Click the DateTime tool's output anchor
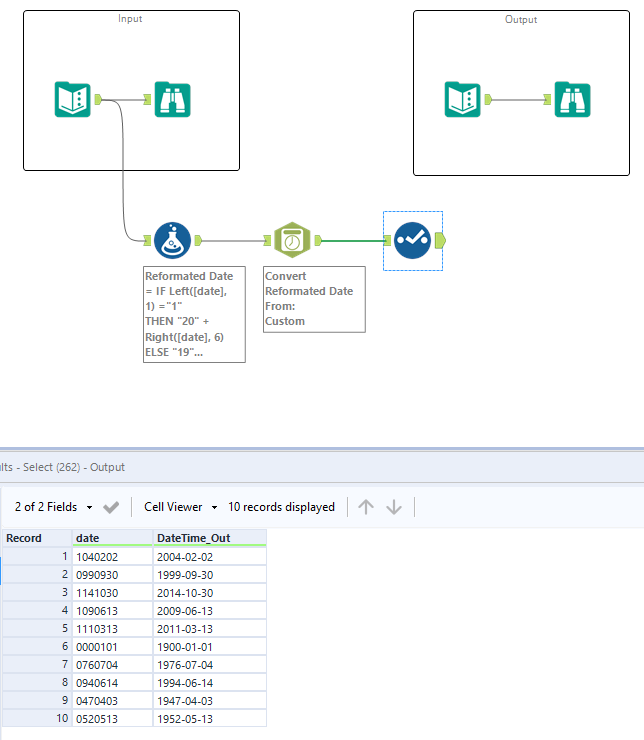Image resolution: width=644 pixels, height=740 pixels. pos(318,241)
